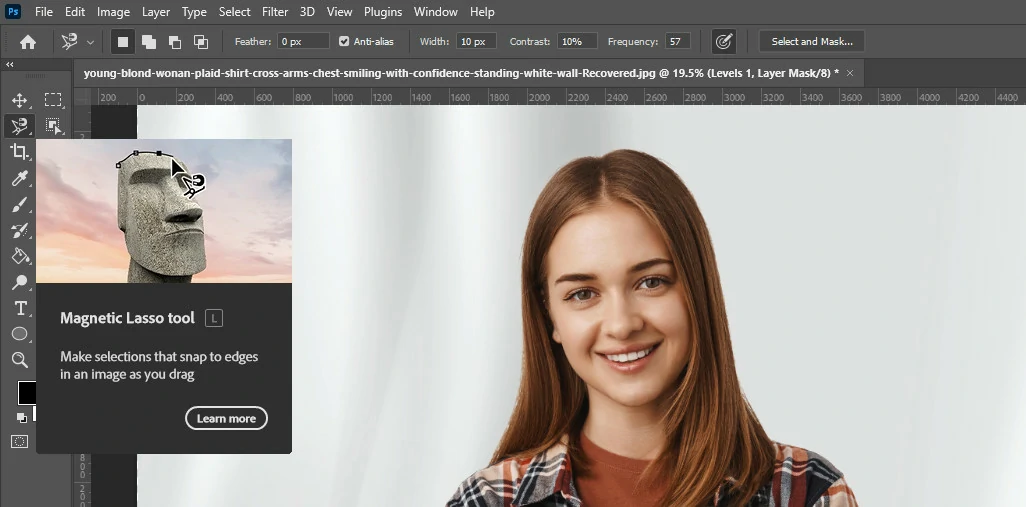
Task: Select the Eyedropper tool
Action: 20,178
